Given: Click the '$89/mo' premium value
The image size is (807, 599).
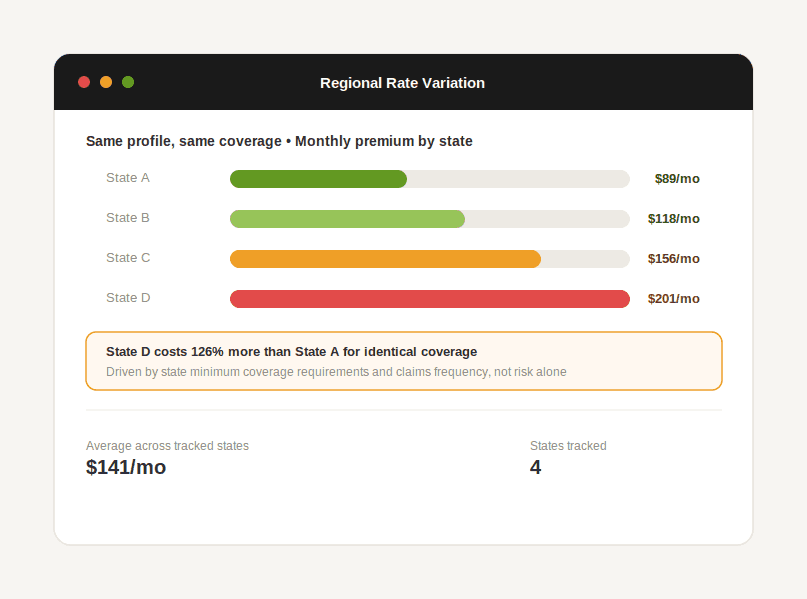Looking at the screenshot, I should tap(677, 179).
